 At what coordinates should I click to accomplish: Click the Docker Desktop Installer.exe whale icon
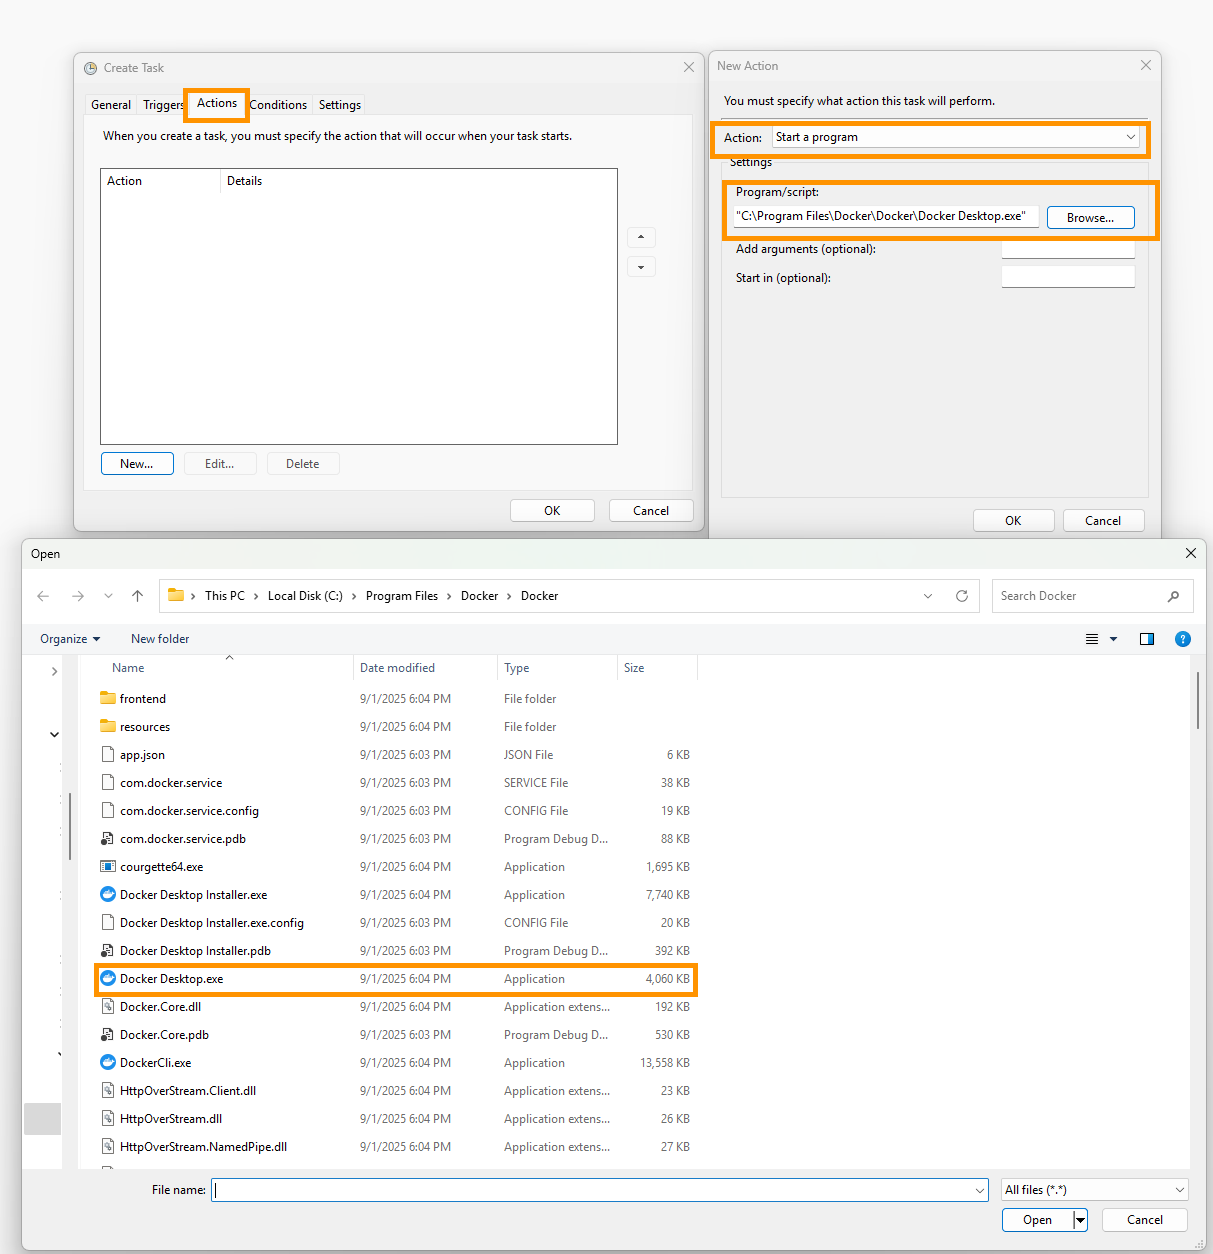click(x=108, y=894)
